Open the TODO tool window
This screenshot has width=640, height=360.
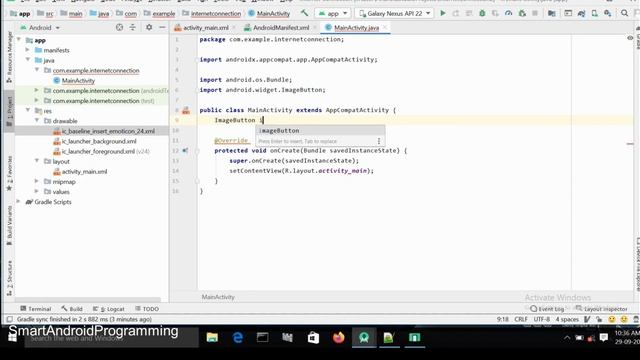coord(147,309)
